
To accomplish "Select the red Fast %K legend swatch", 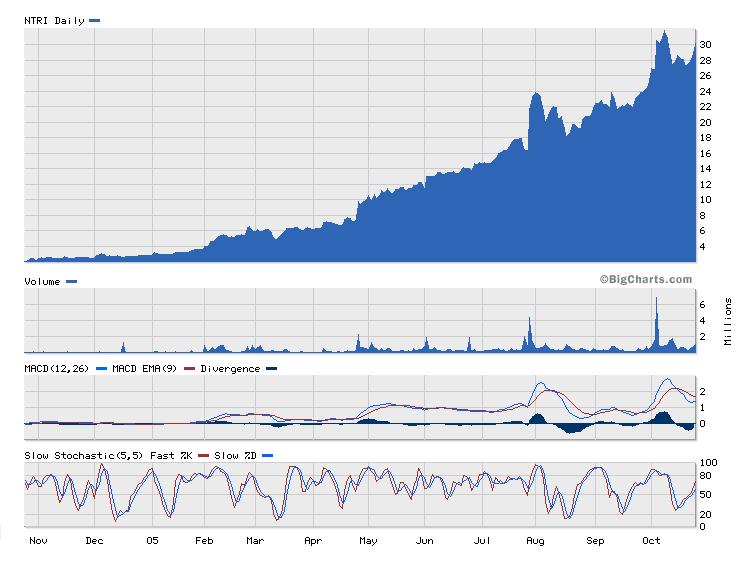I will pyautogui.click(x=203, y=456).
